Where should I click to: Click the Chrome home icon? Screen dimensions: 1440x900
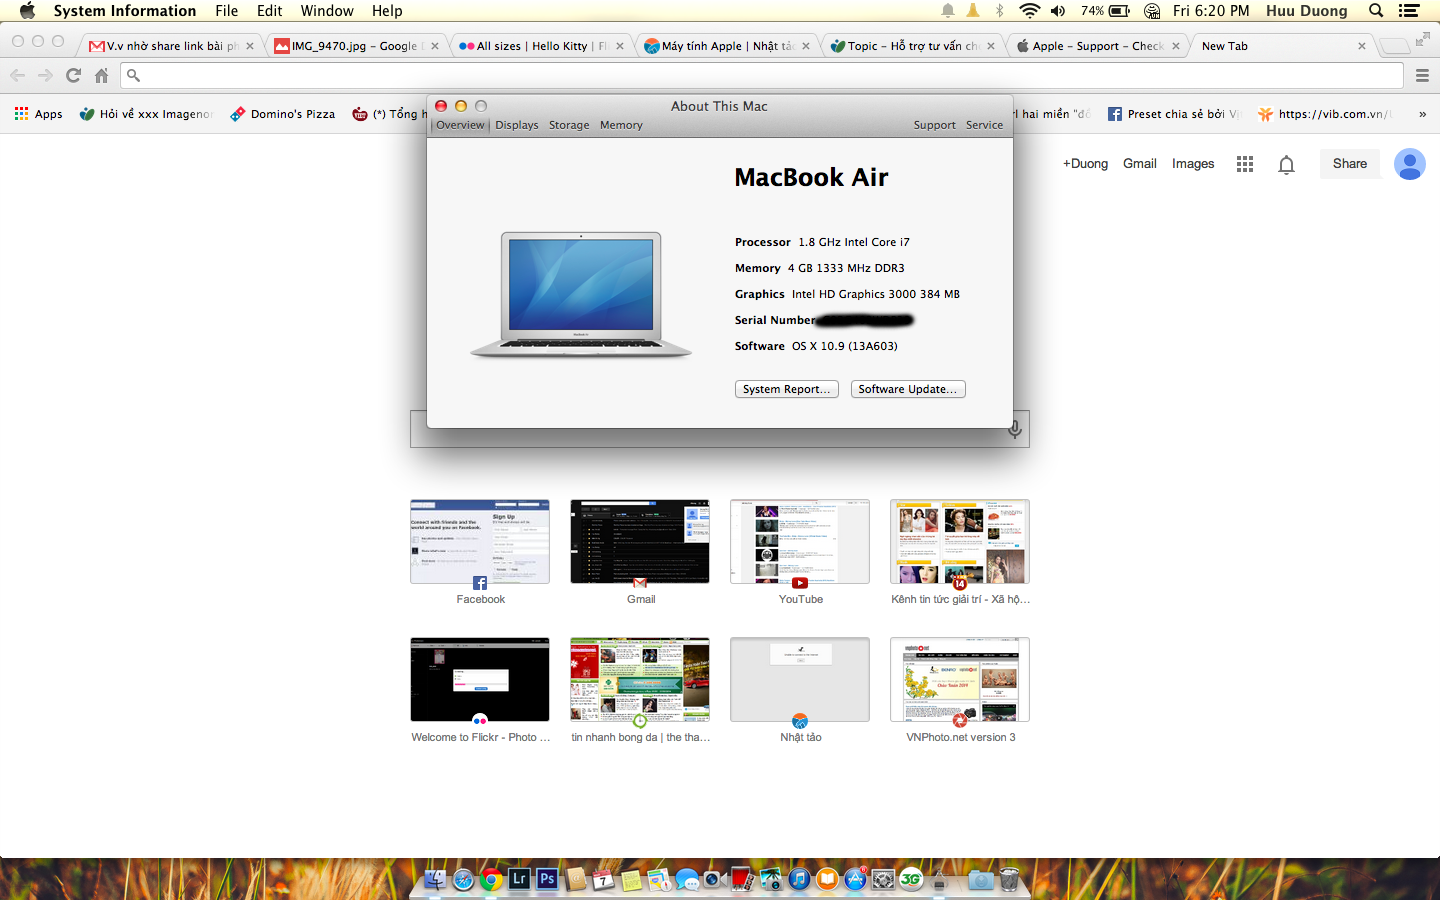tap(101, 75)
